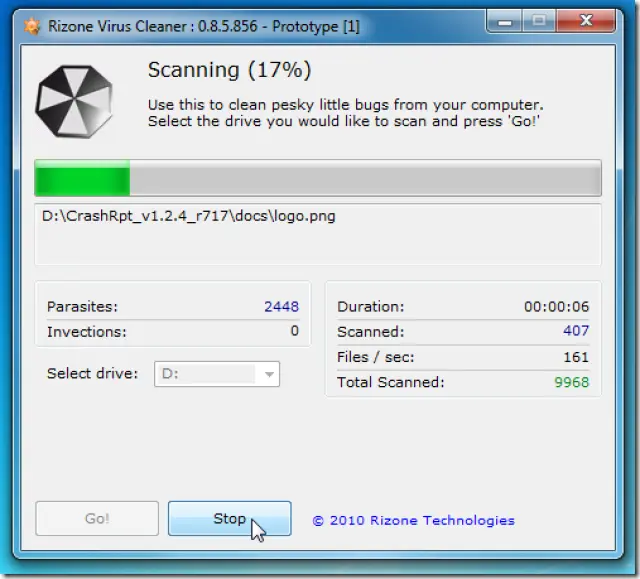The image size is (640, 579).
Task: Click the maximize button in title bar
Action: point(539,19)
